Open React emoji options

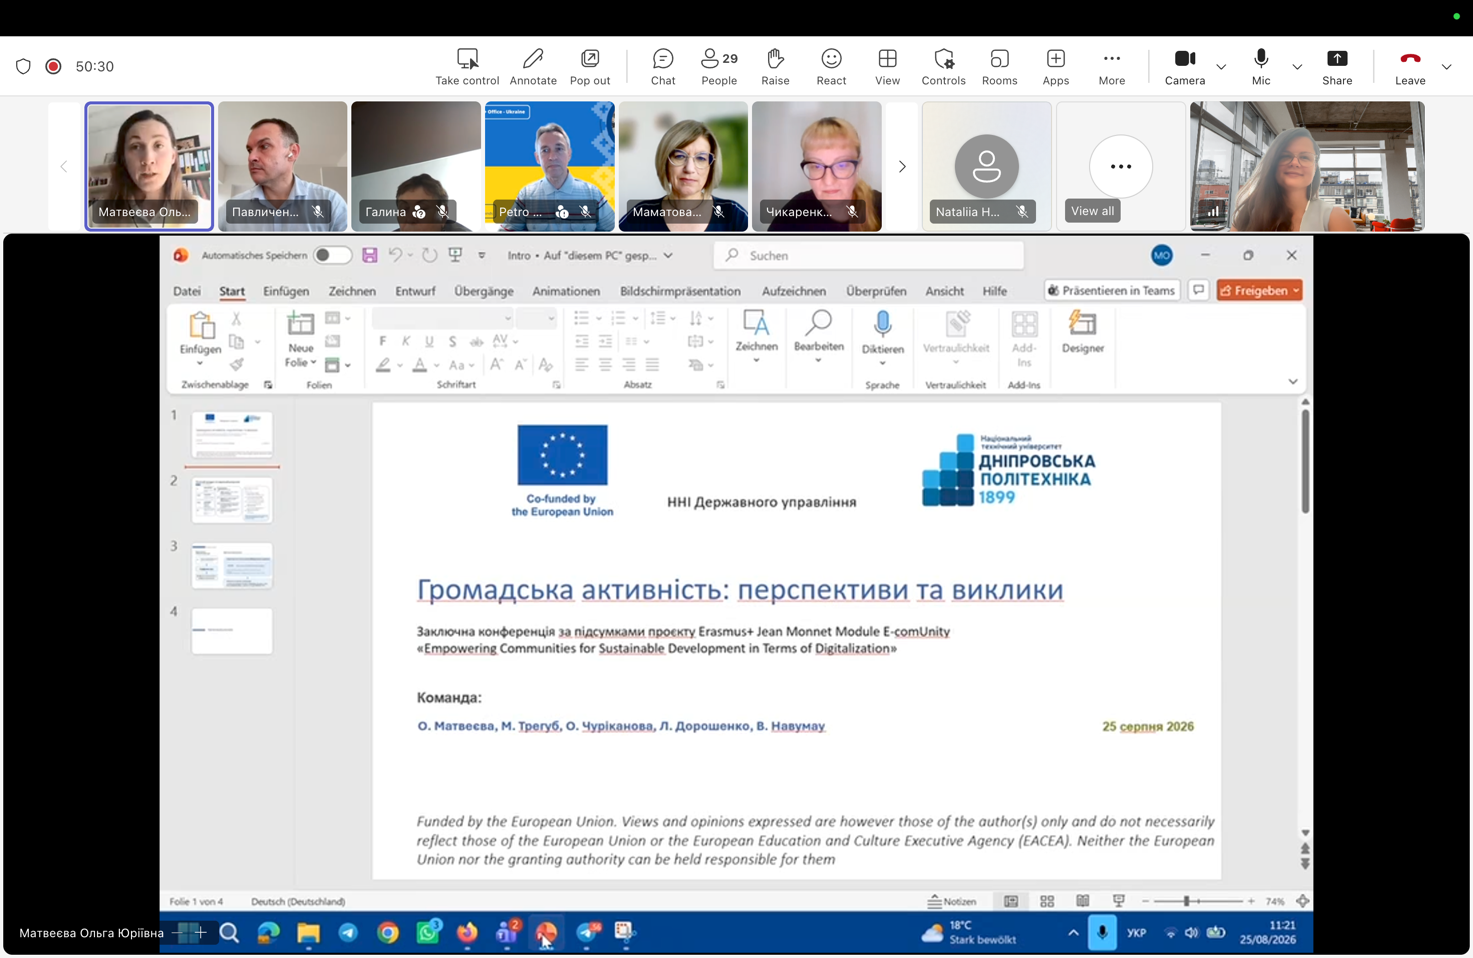tap(831, 67)
